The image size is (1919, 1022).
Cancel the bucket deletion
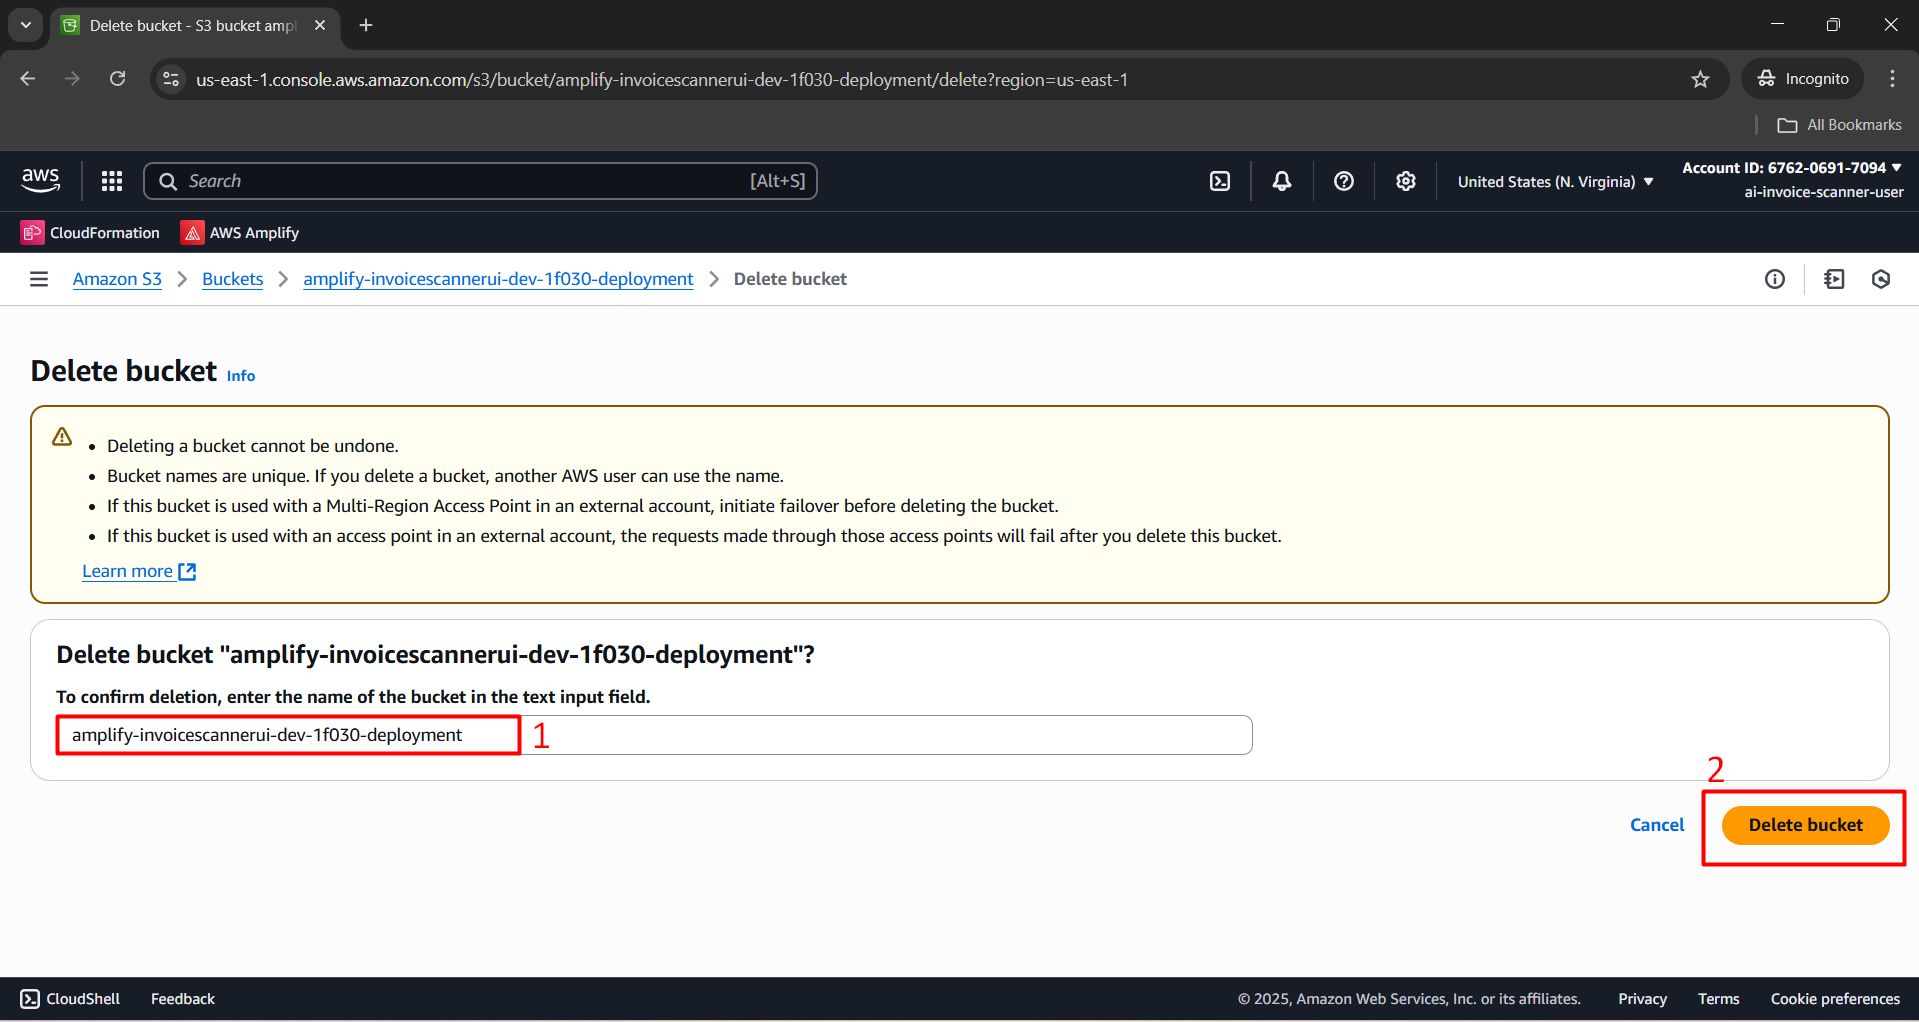1657,825
